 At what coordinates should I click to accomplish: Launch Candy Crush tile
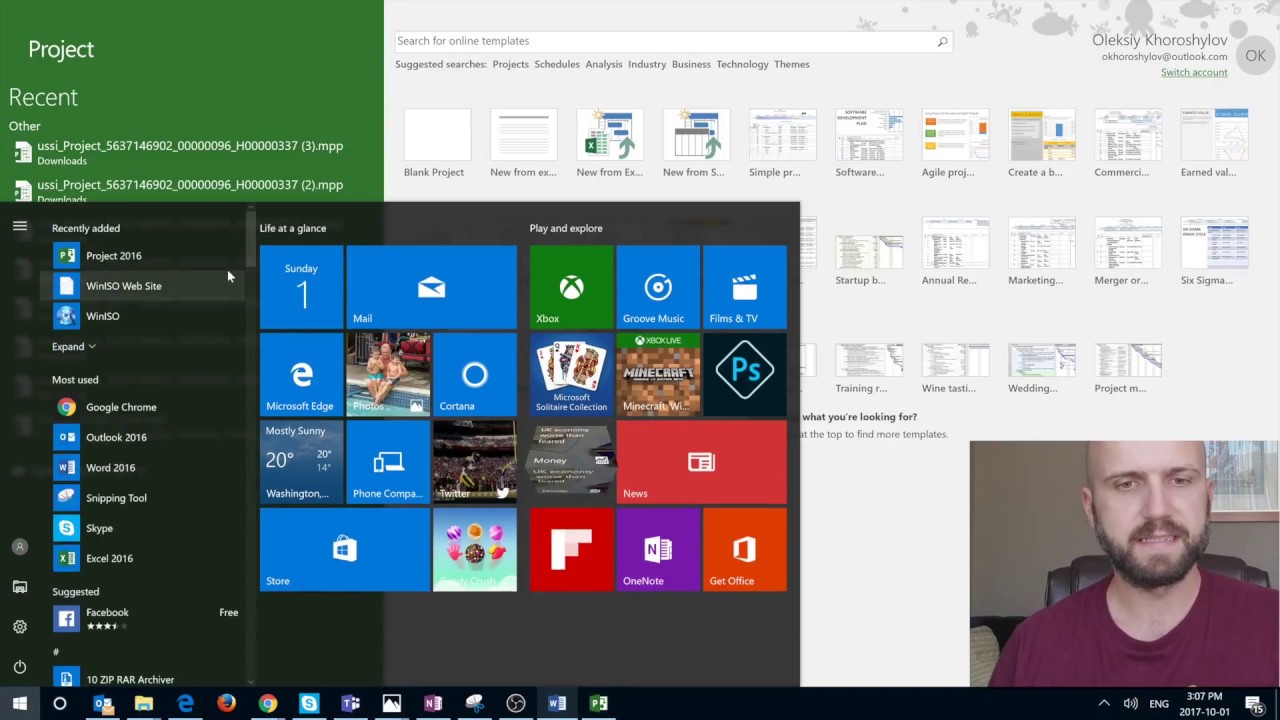(475, 550)
